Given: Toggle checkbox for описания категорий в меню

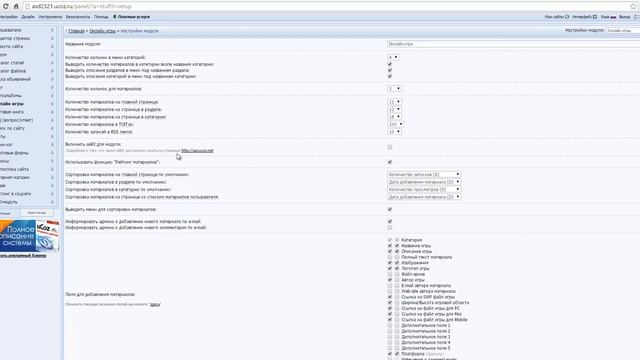Looking at the screenshot, I should (x=390, y=76).
